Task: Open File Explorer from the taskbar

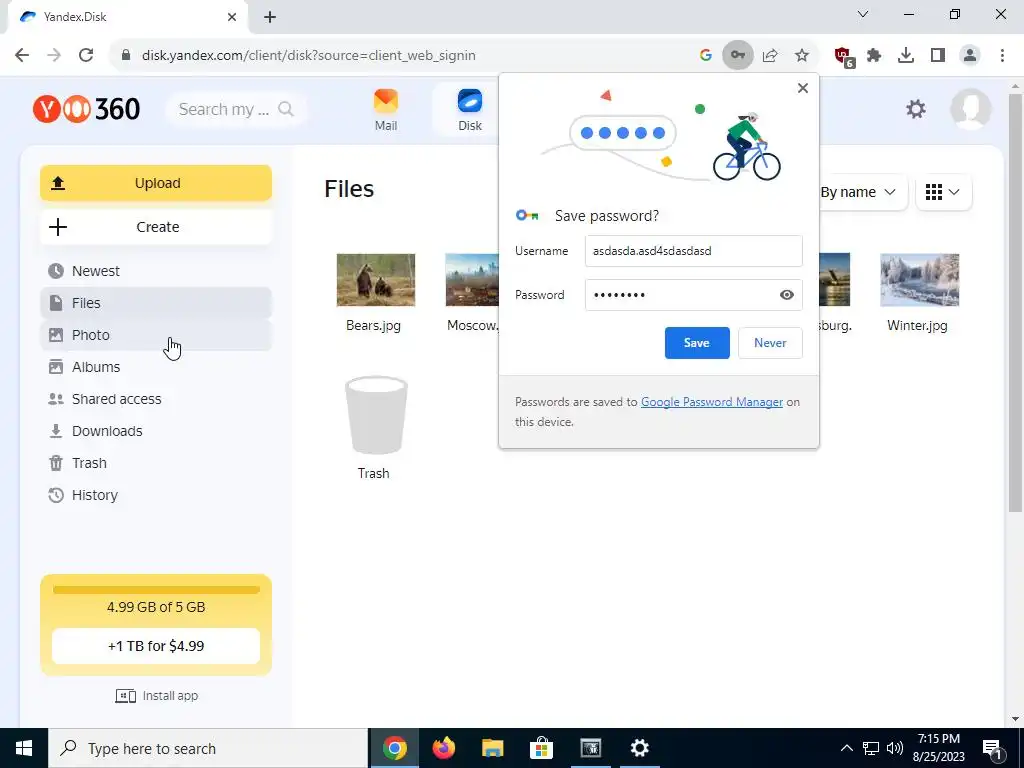Action: (x=492, y=748)
